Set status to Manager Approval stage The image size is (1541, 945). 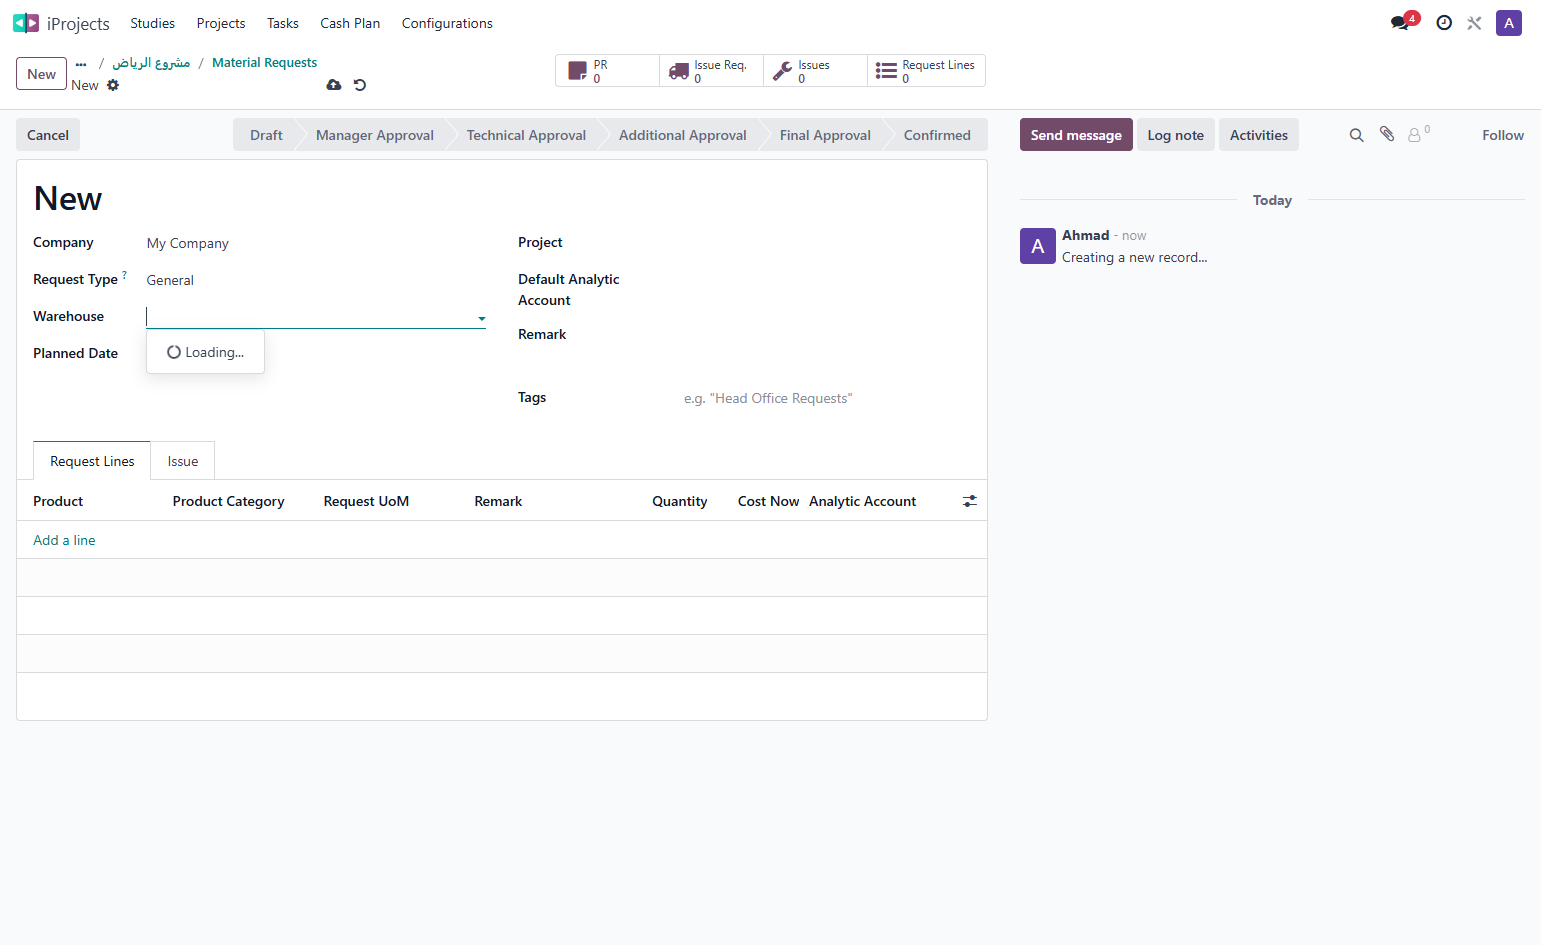[x=374, y=135]
